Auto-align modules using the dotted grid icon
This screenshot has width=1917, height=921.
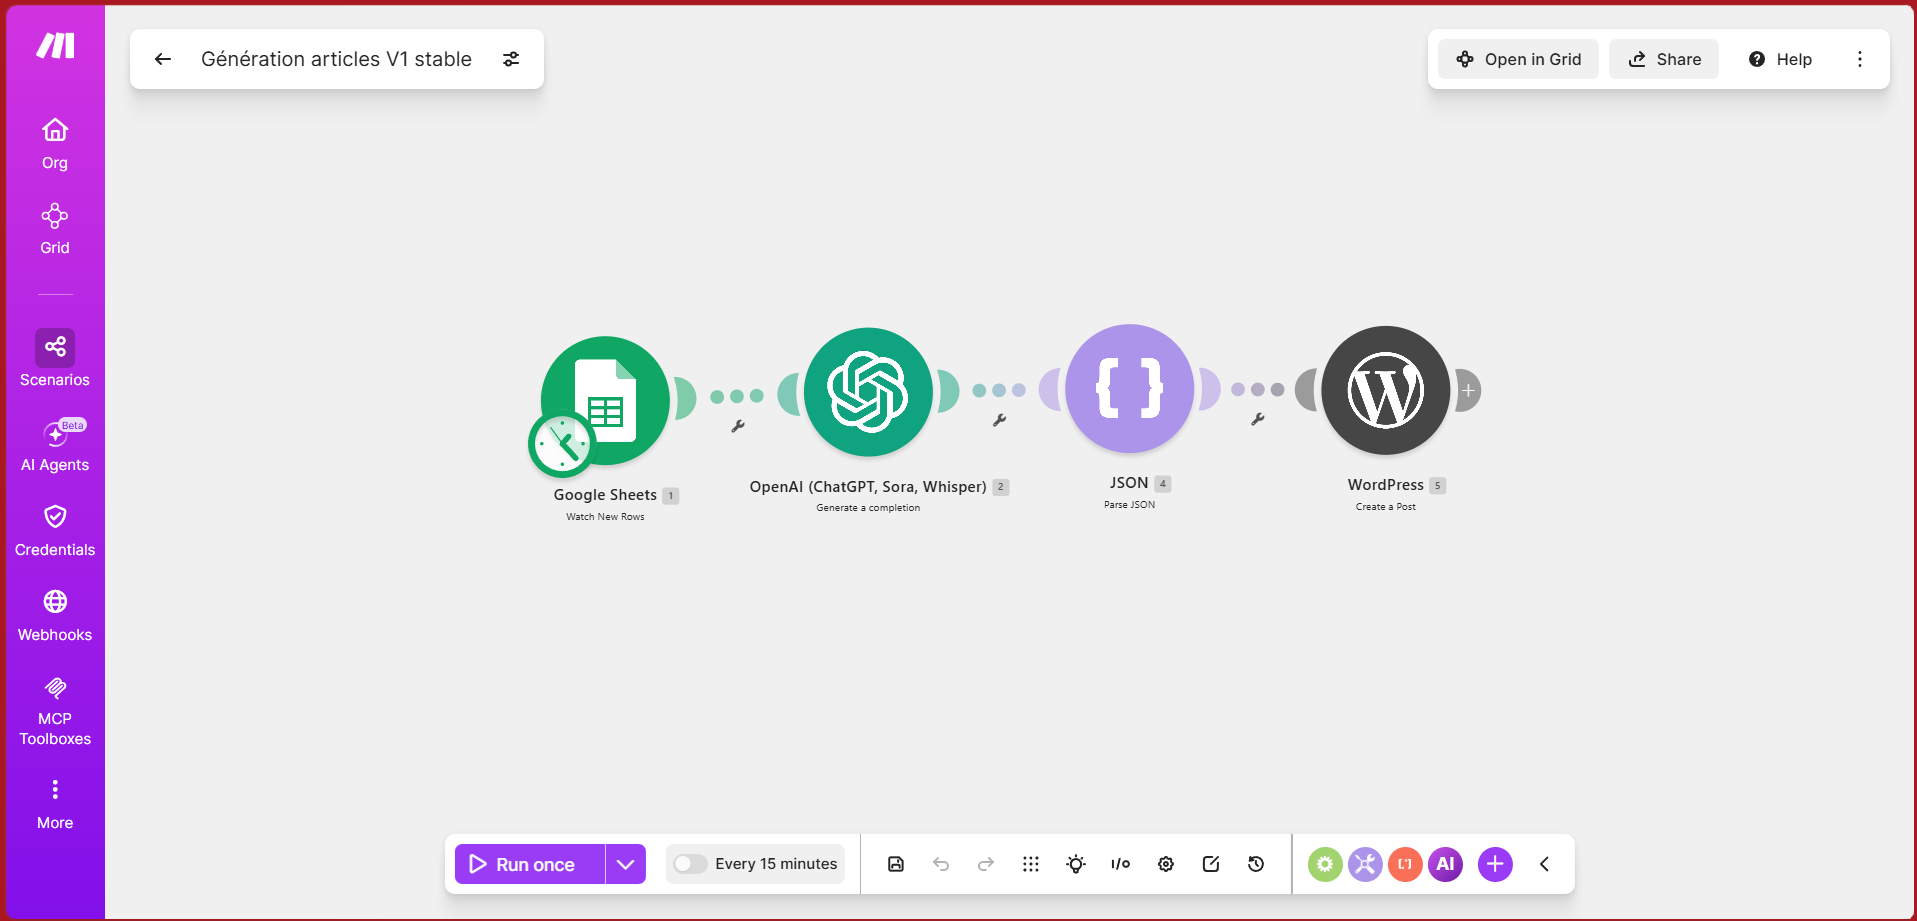[x=1031, y=864]
